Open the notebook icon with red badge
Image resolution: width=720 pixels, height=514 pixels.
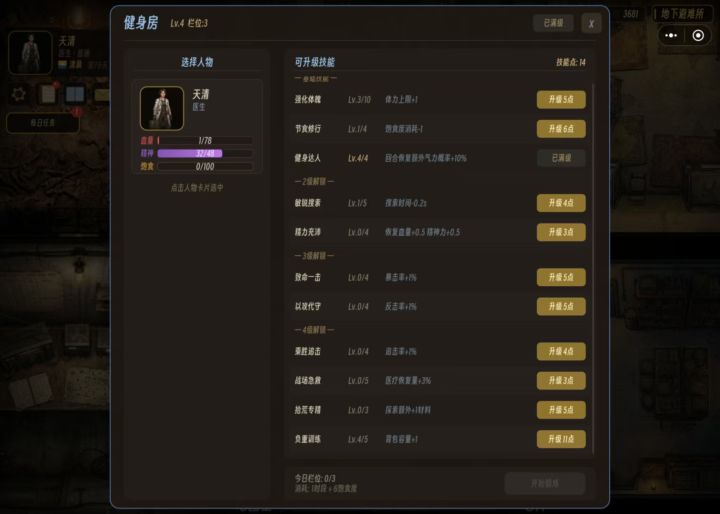48,94
